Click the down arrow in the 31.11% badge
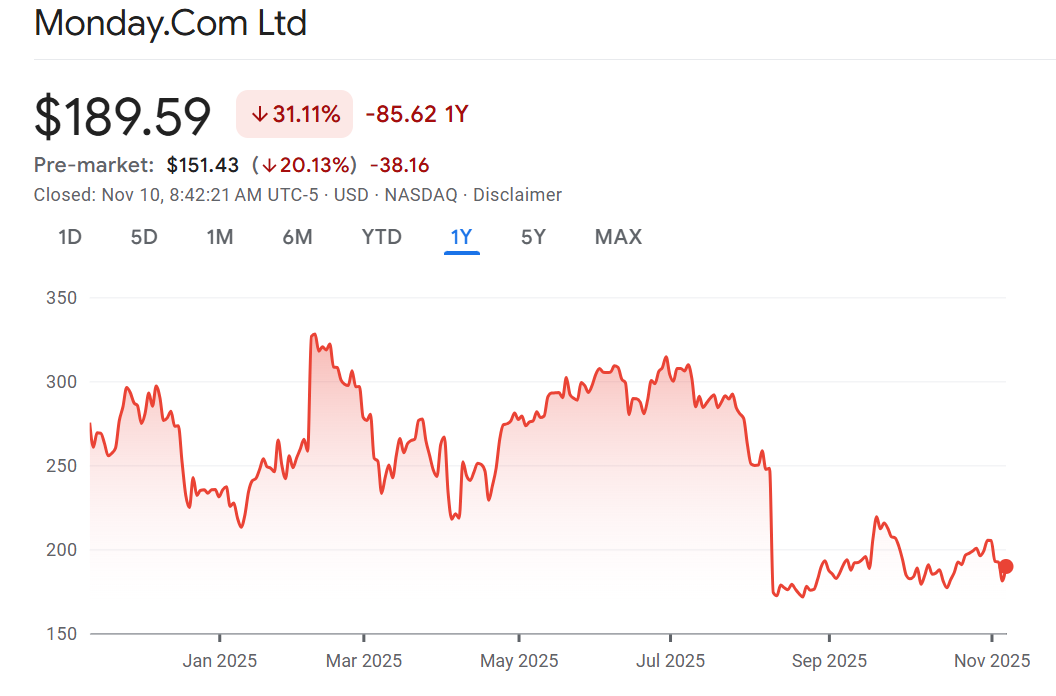Viewport: 1056px width, 696px height. (259, 114)
